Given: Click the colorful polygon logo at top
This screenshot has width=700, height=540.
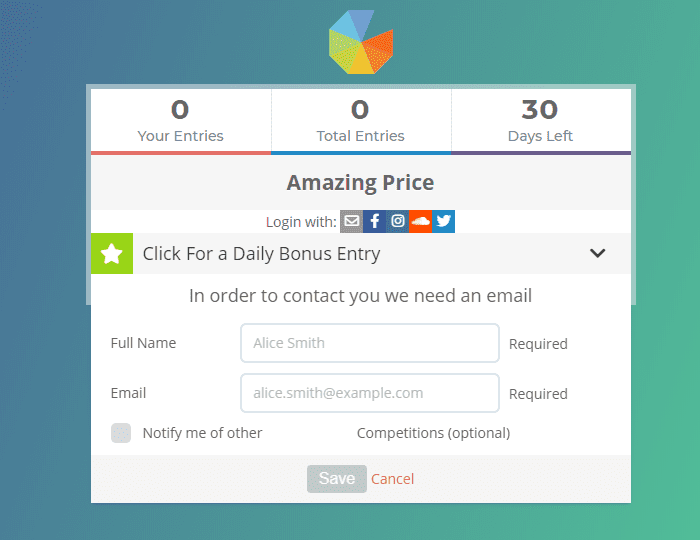Looking at the screenshot, I should point(361,42).
